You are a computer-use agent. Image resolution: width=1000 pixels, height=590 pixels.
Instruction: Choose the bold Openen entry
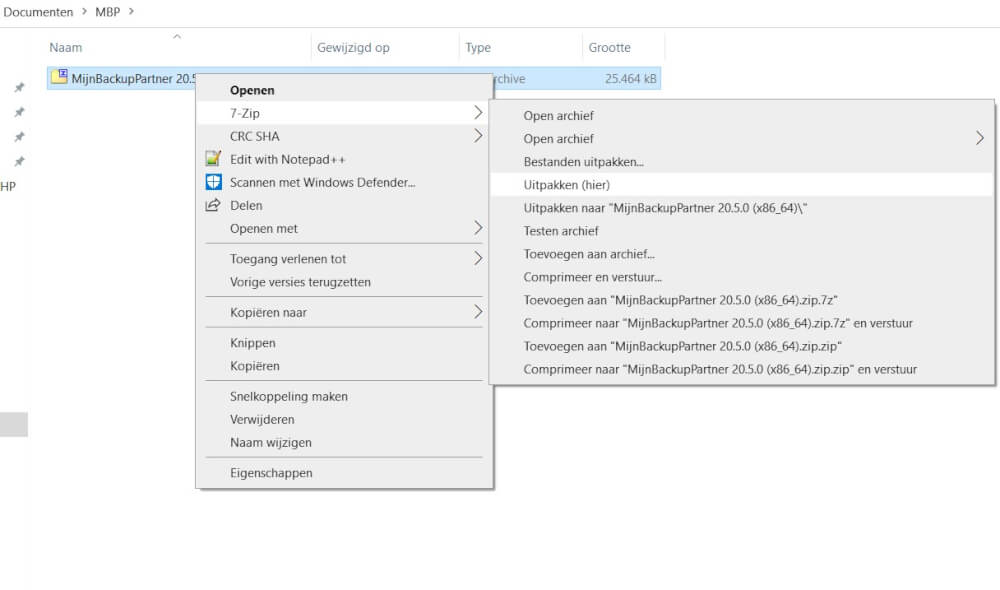[x=252, y=90]
